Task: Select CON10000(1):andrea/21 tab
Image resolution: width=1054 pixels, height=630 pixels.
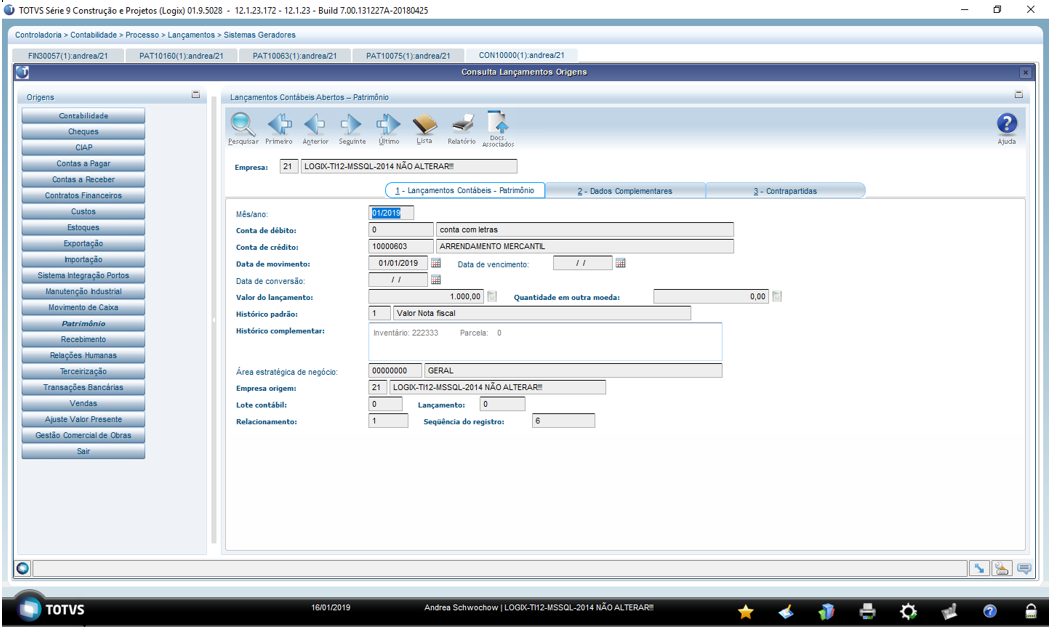Action: (522, 55)
